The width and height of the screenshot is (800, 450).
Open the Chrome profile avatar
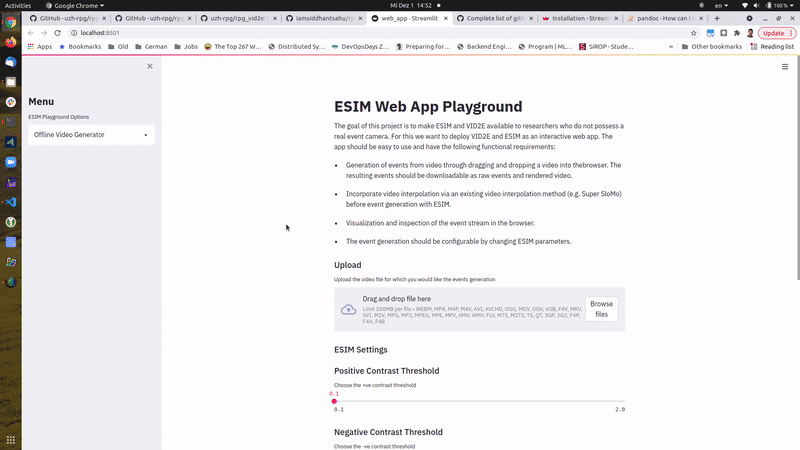pyautogui.click(x=750, y=33)
